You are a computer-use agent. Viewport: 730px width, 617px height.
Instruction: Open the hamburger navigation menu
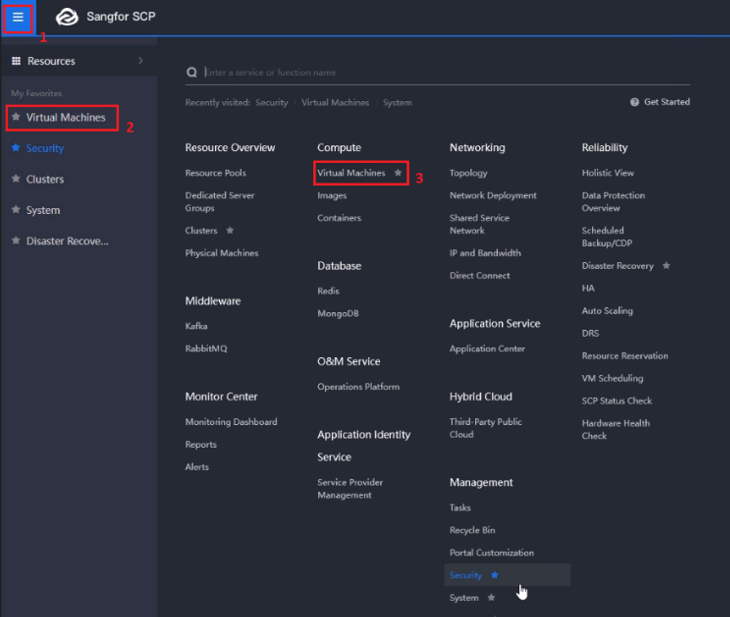point(18,17)
